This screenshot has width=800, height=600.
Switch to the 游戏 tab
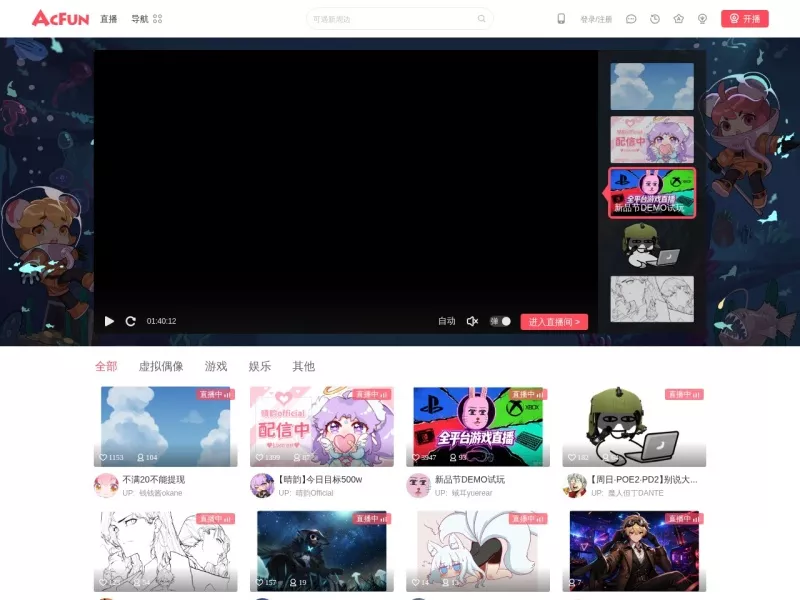(x=216, y=366)
